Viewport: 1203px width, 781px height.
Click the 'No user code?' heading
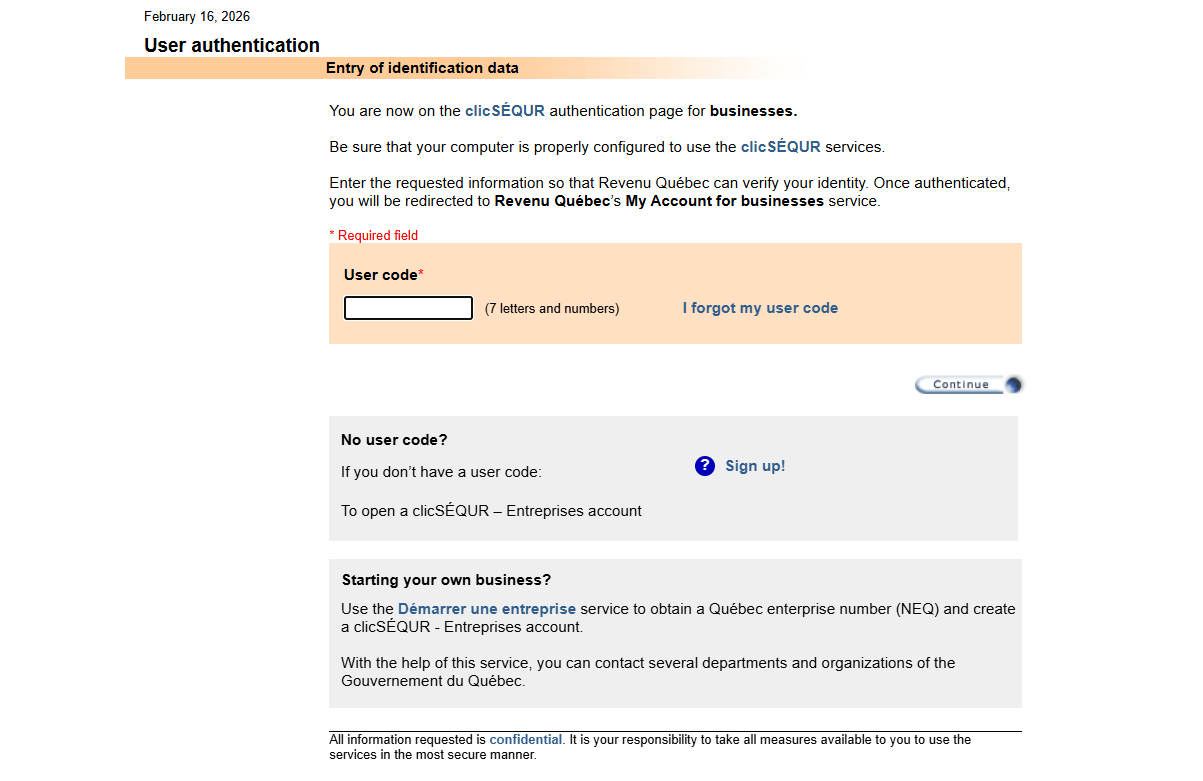pos(394,440)
